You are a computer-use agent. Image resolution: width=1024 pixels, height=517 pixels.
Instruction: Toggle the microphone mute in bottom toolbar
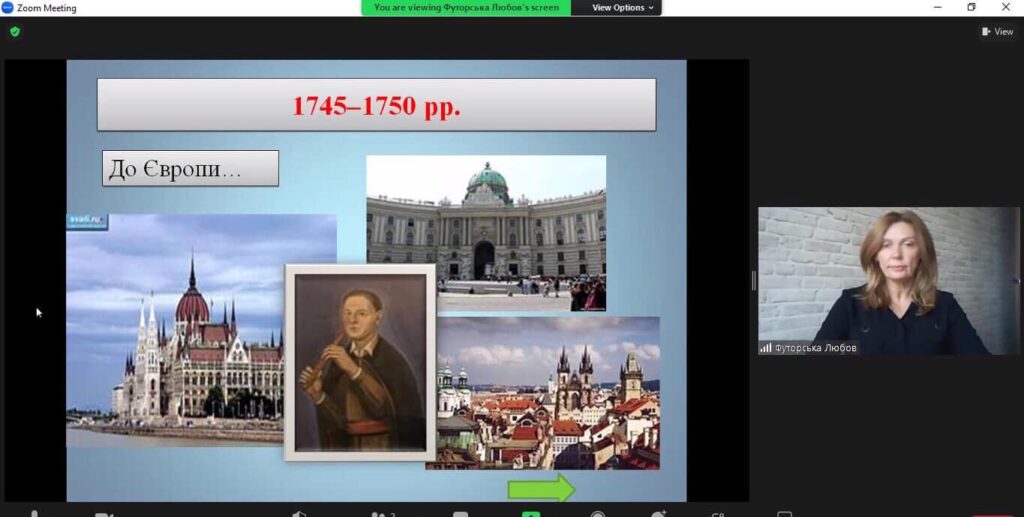[x=35, y=513]
